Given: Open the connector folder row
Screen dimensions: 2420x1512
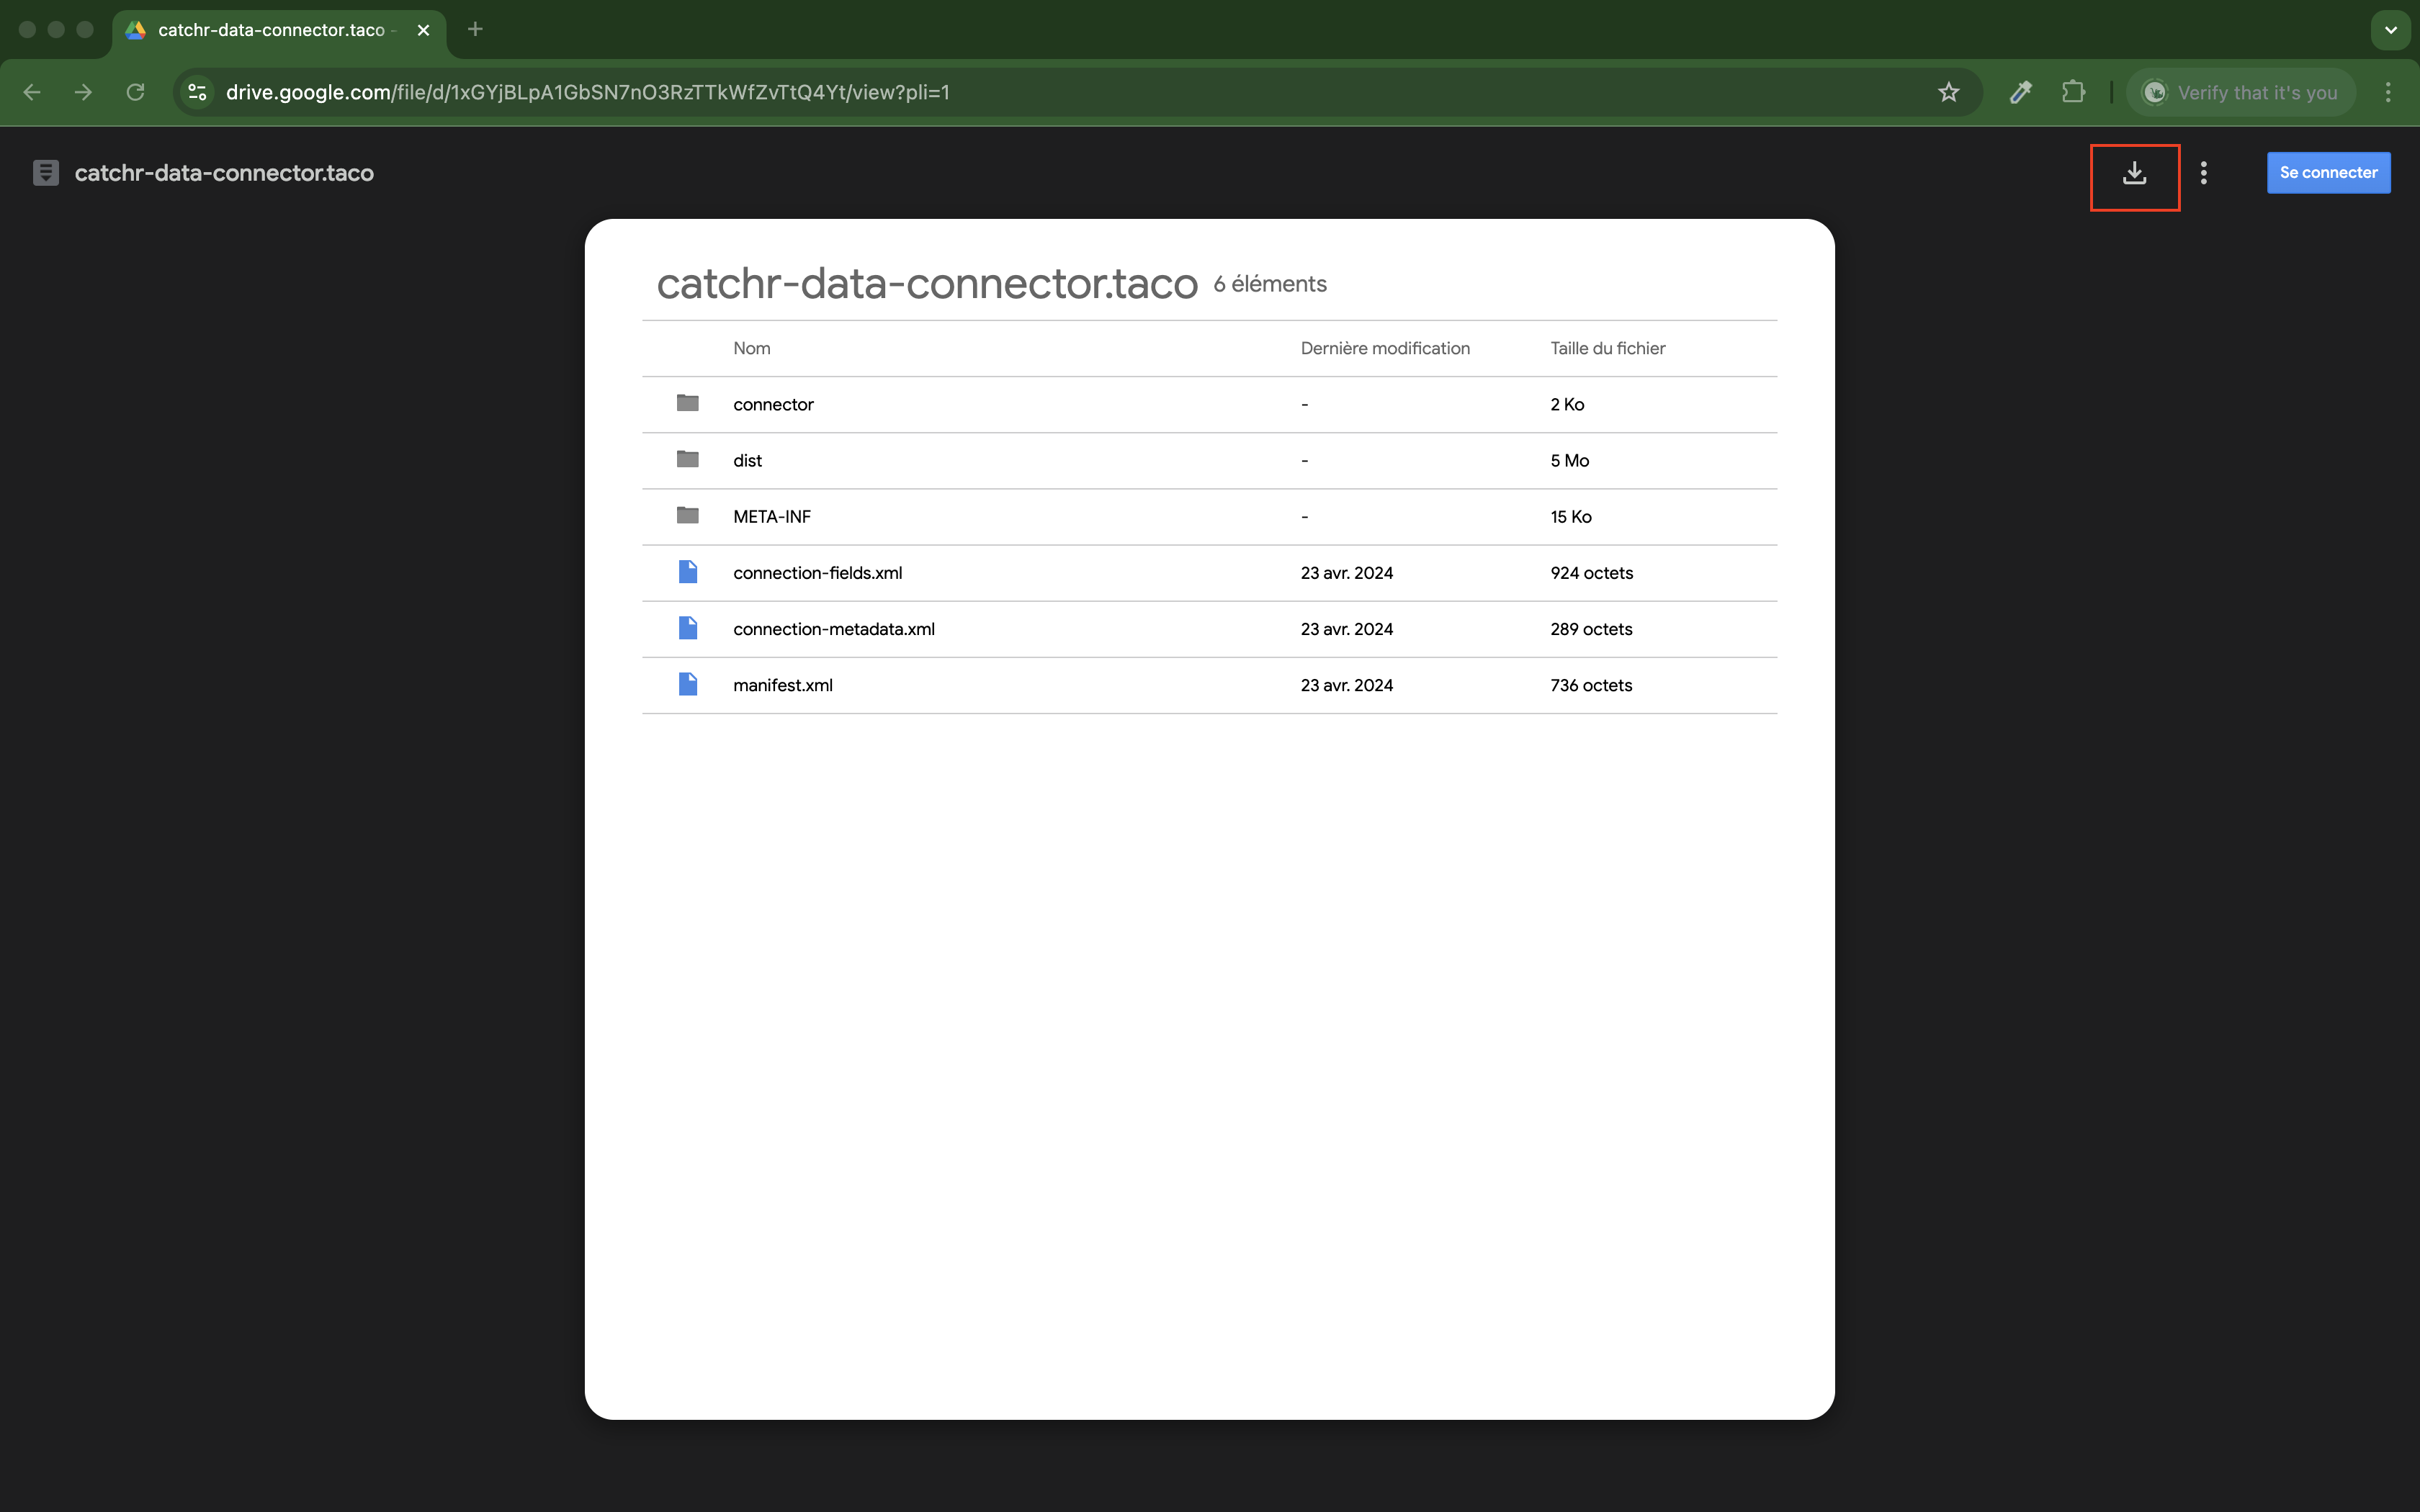Looking at the screenshot, I should coord(1209,405).
